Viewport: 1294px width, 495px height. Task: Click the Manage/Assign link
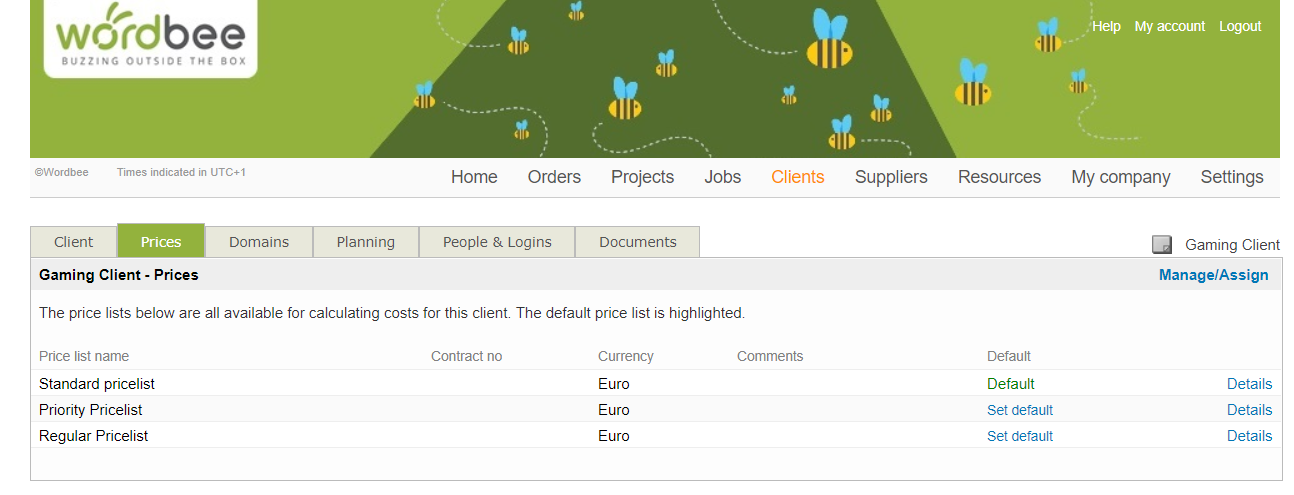coord(1213,275)
